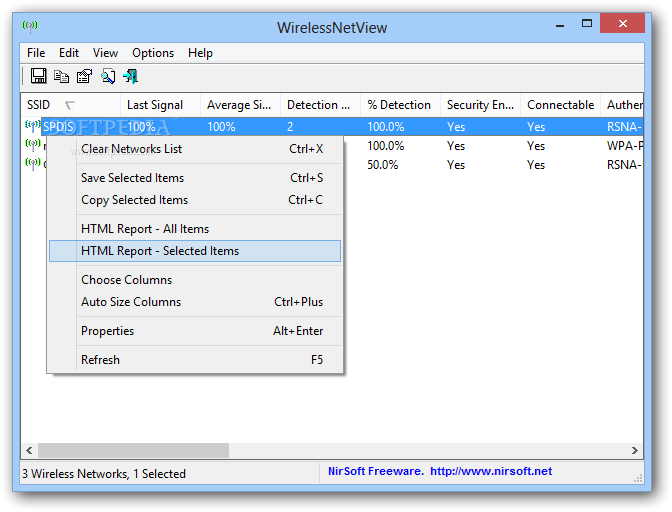
Task: Open the Help menu
Action: [200, 53]
